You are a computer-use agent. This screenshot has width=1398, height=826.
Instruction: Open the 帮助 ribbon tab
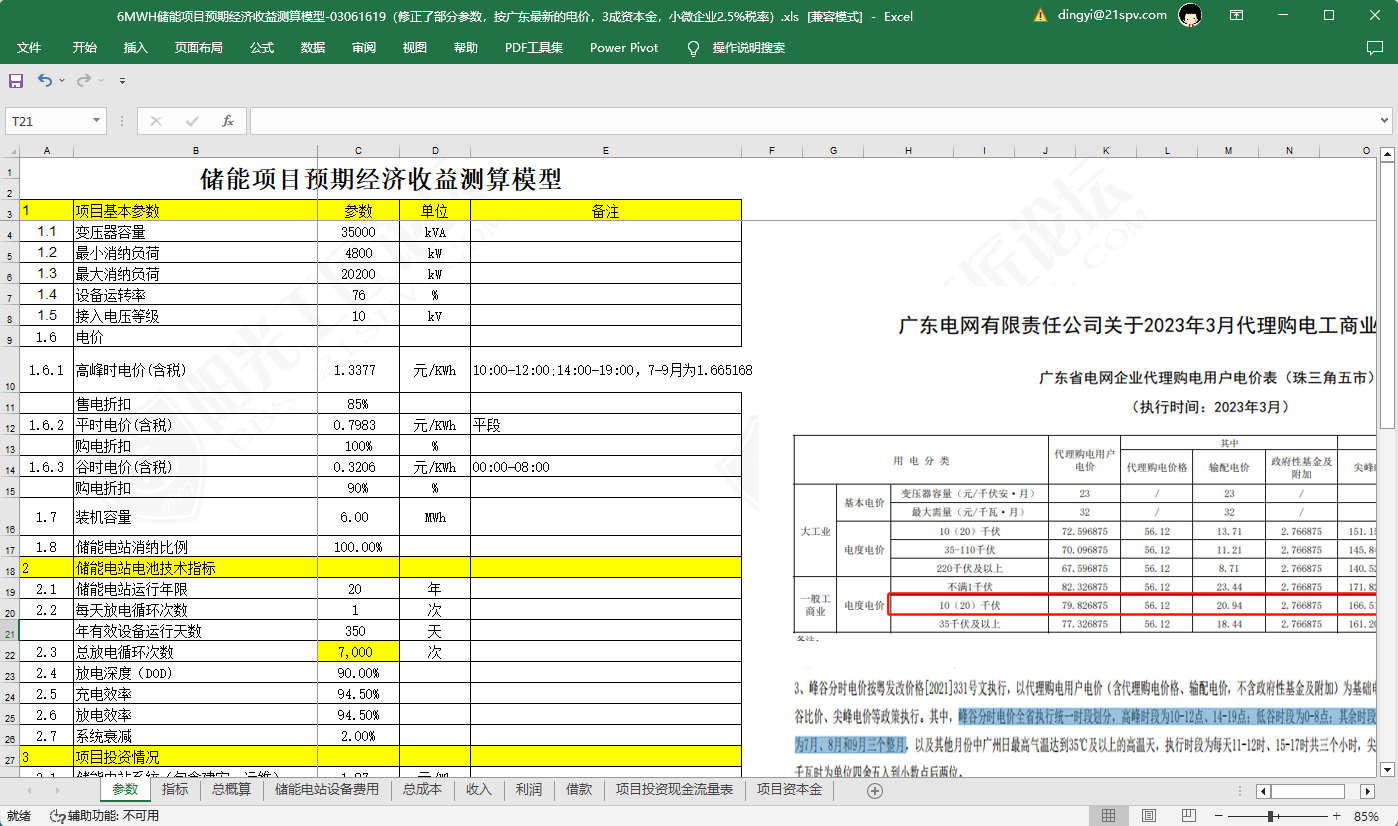point(466,47)
